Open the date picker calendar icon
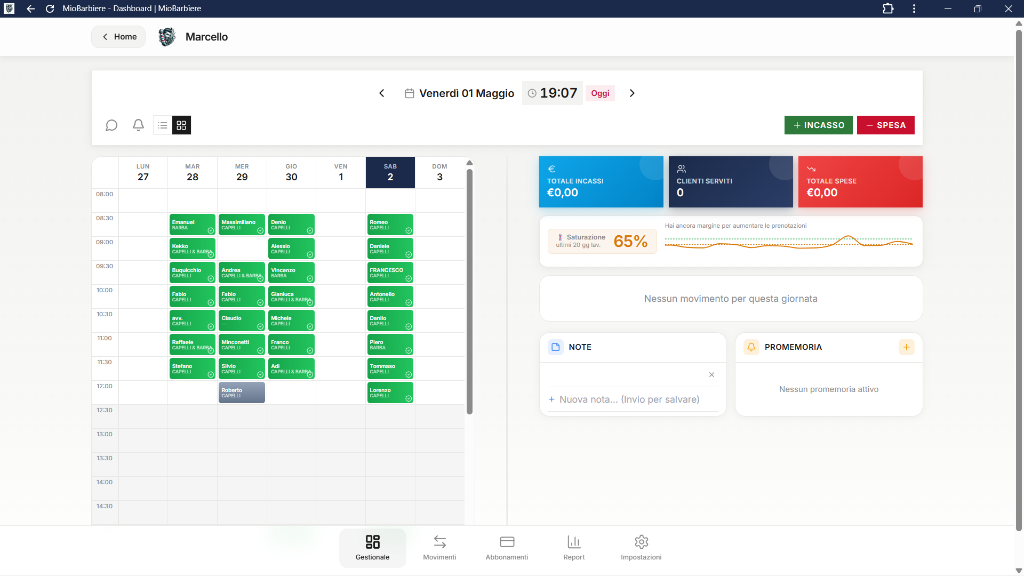The image size is (1024, 576). coord(409,93)
